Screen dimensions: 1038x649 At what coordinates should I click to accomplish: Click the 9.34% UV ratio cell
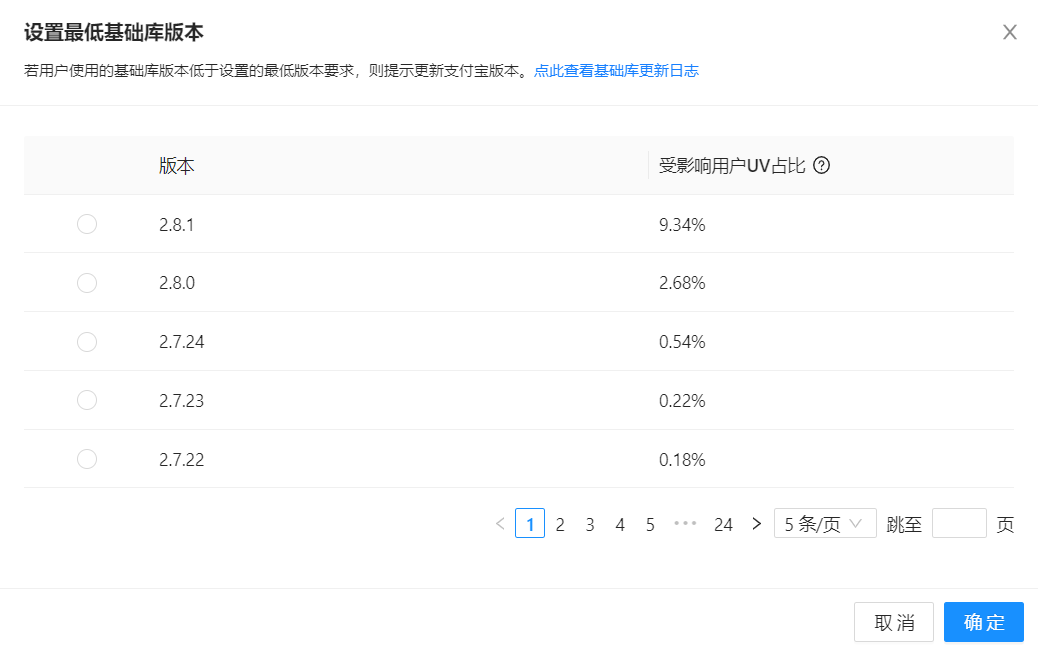tap(682, 225)
